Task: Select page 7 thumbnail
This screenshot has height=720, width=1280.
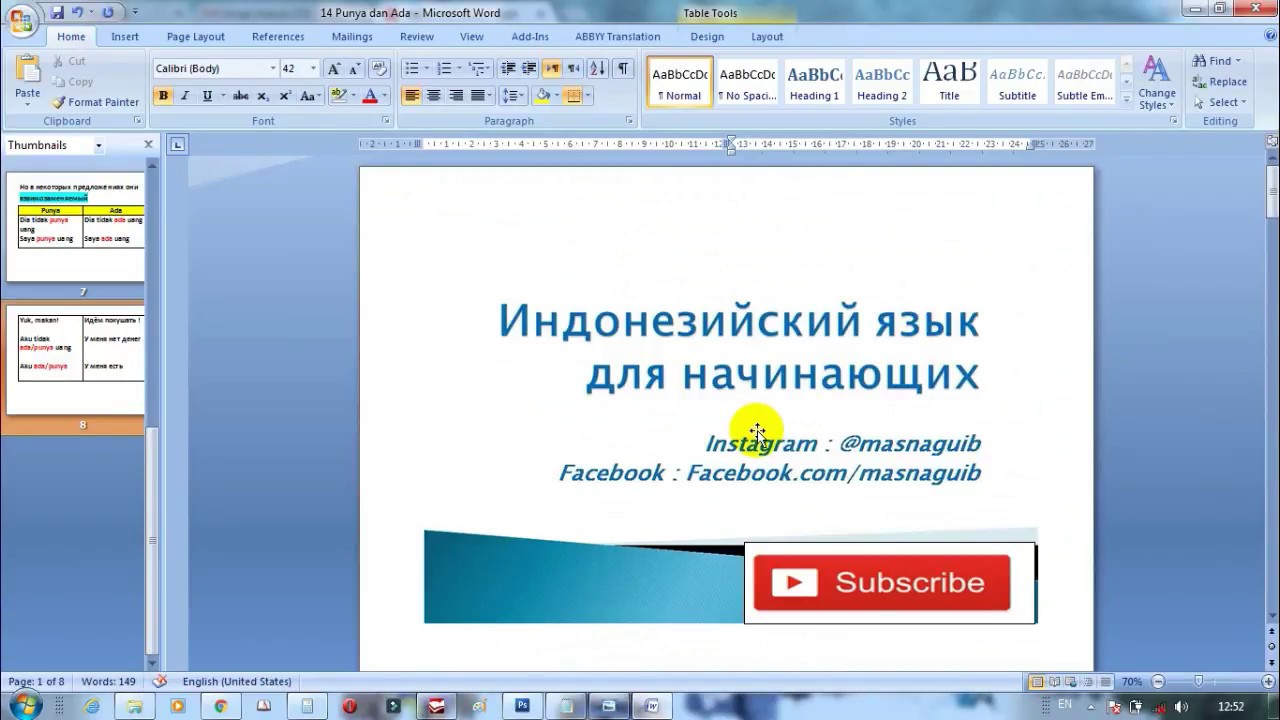Action: 77,228
